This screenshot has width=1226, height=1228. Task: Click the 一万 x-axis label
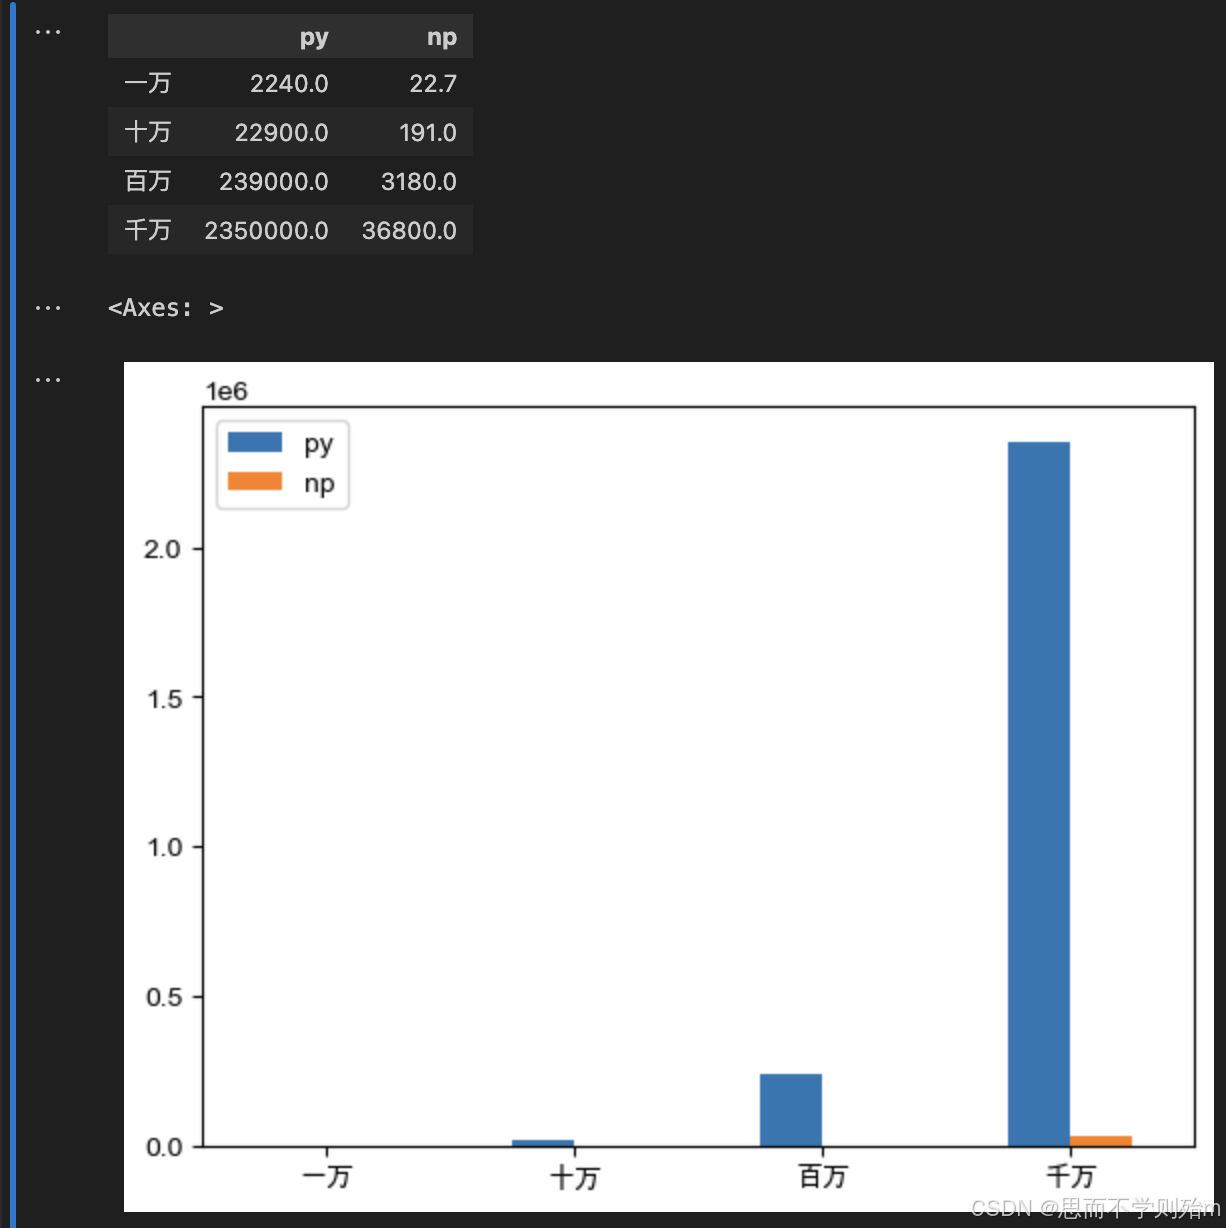327,1176
